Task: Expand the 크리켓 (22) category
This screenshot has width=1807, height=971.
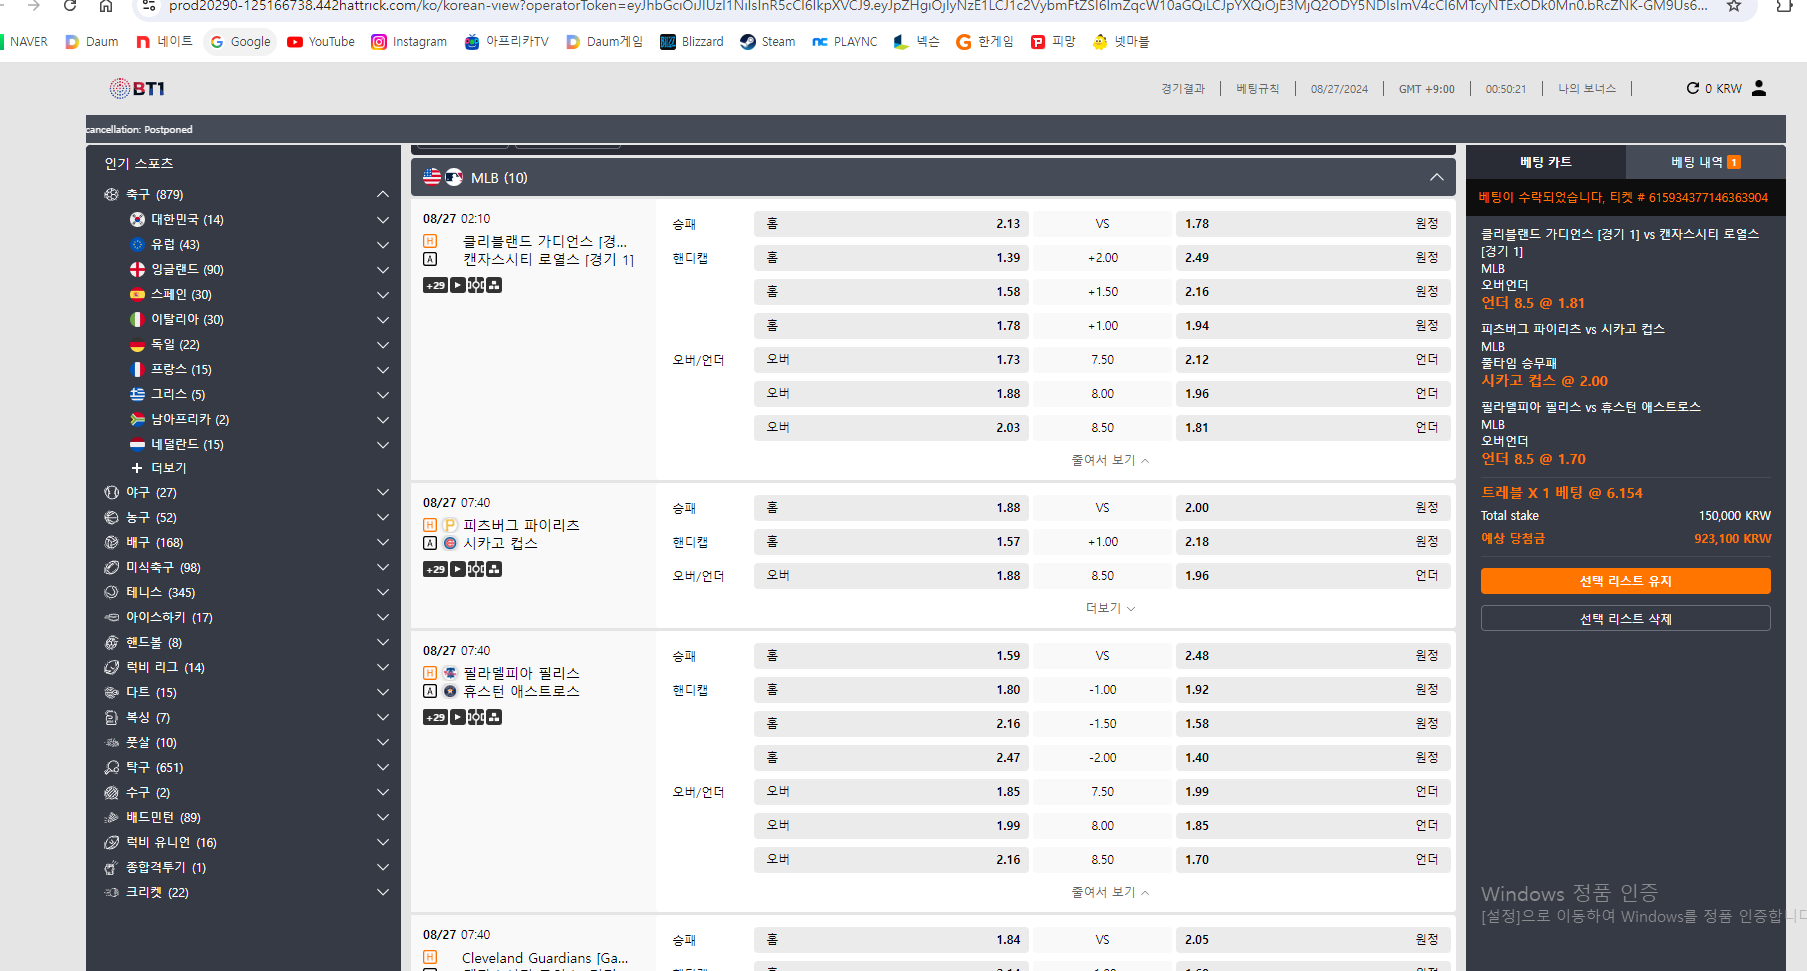Action: pyautogui.click(x=382, y=892)
